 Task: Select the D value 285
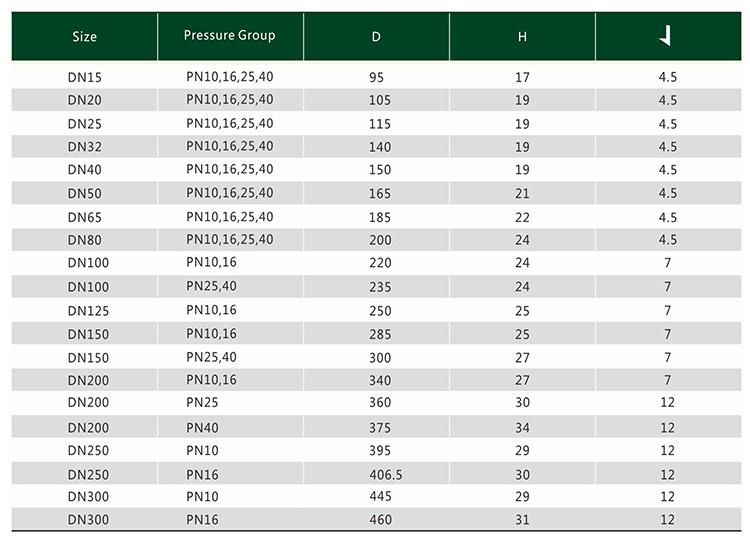click(x=380, y=334)
